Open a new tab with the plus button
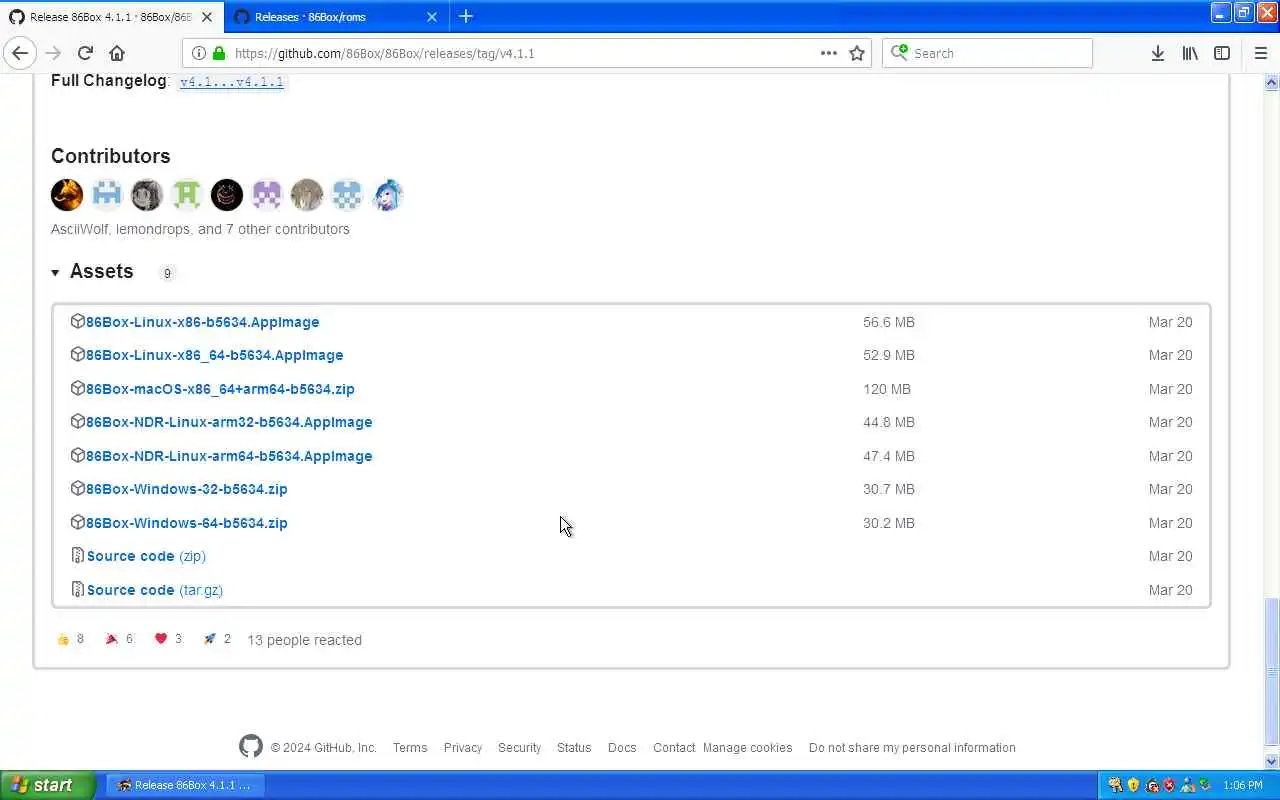Viewport: 1280px width, 800px height. [465, 16]
